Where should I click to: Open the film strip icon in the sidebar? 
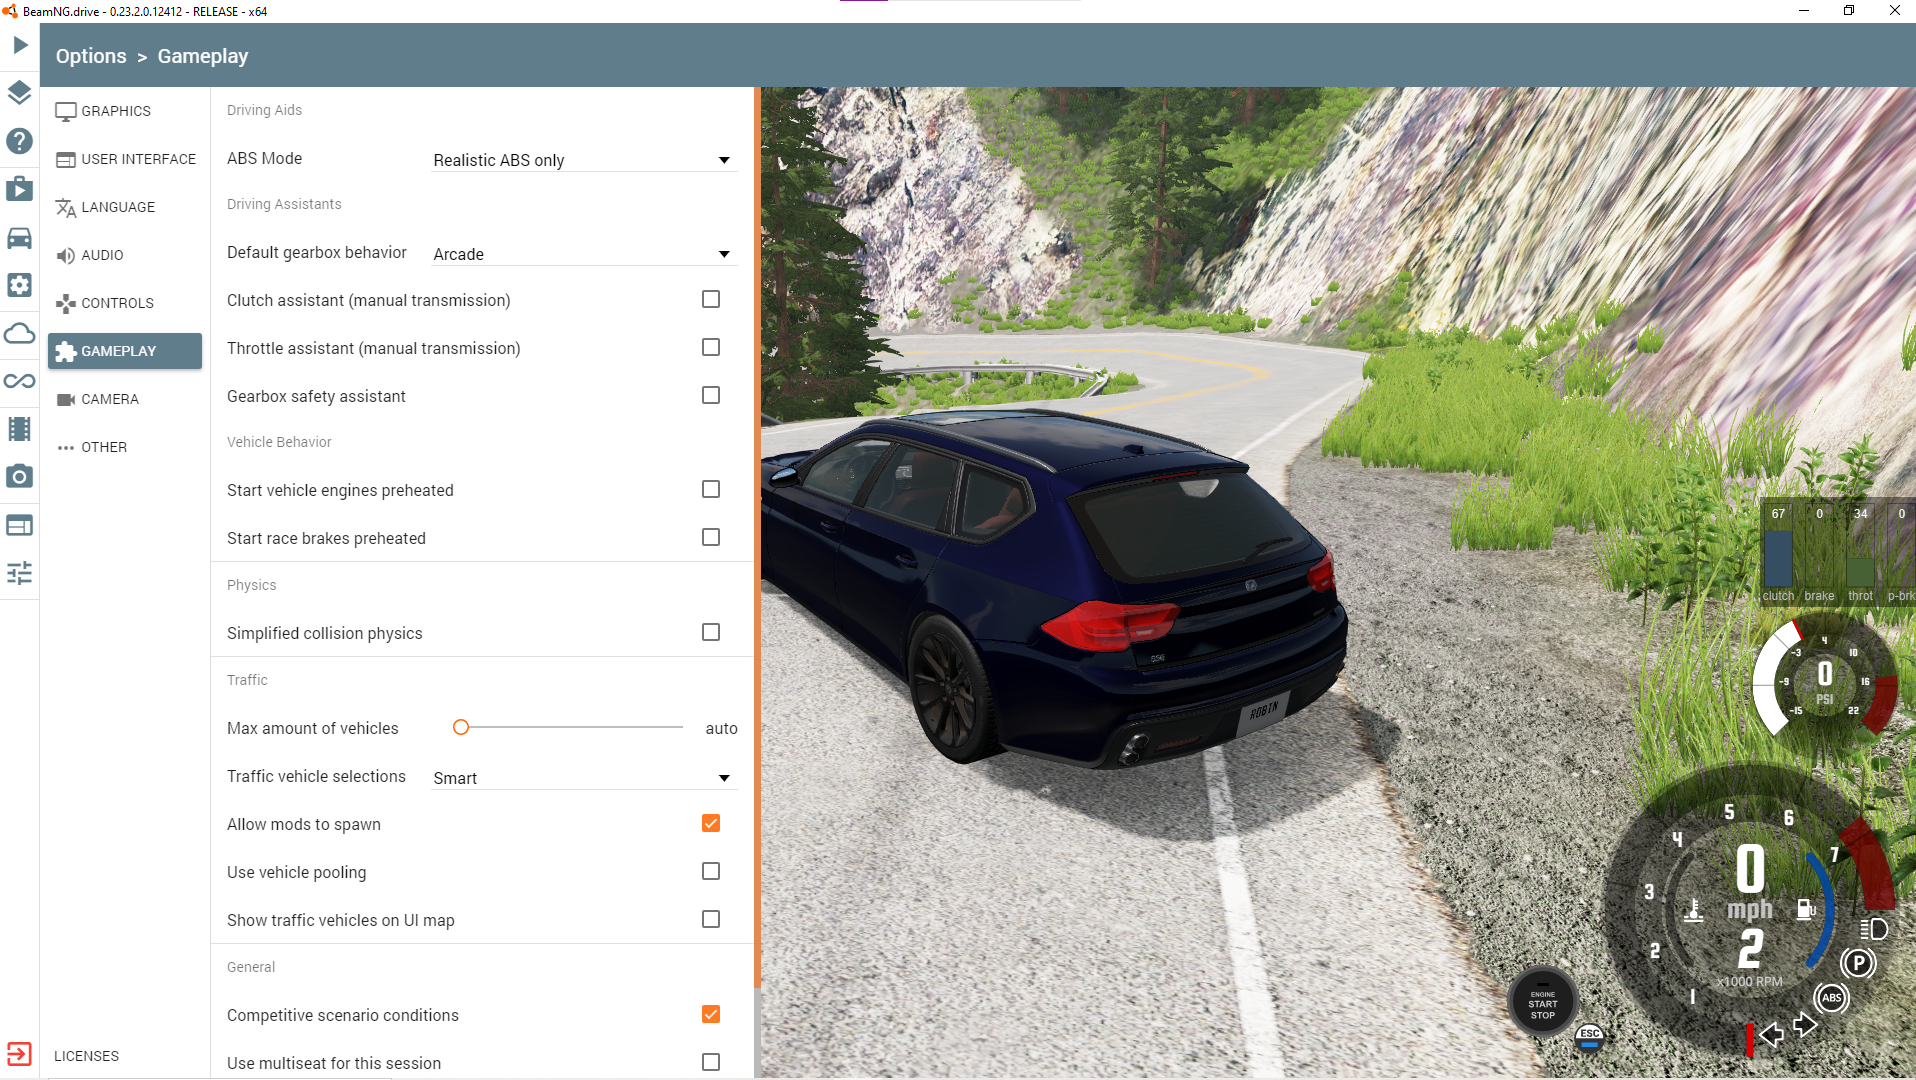tap(20, 429)
